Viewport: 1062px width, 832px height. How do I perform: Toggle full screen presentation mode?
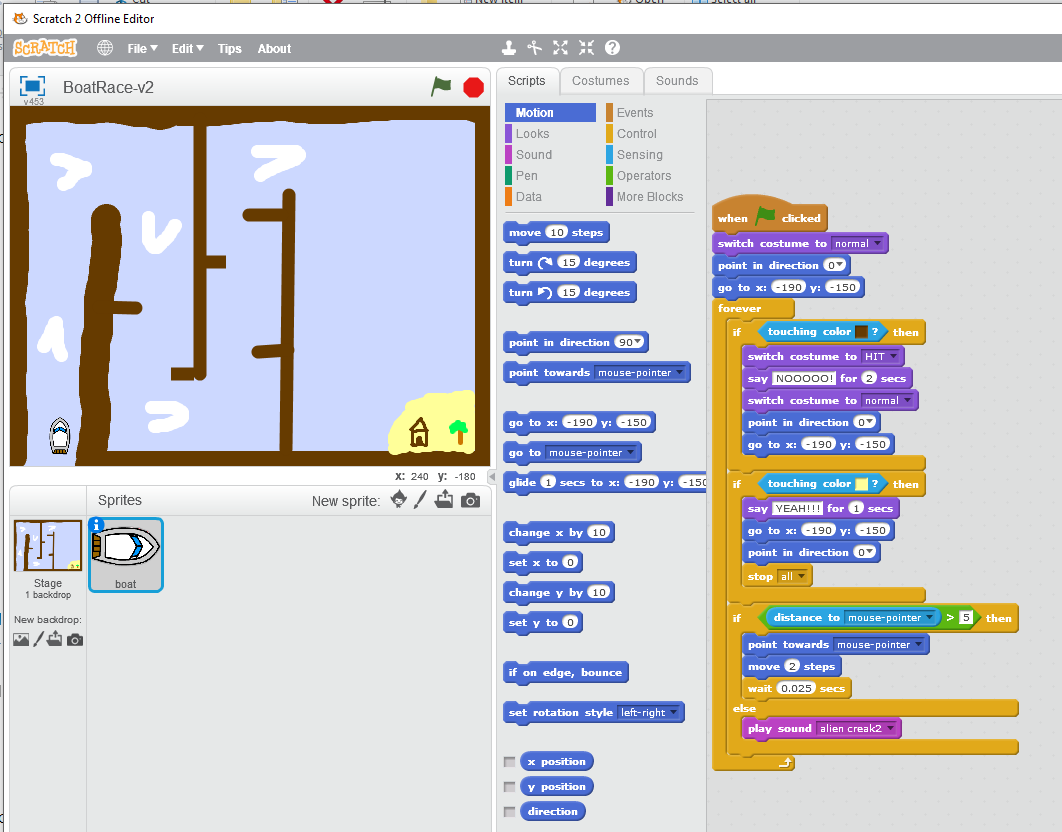pyautogui.click(x=32, y=87)
